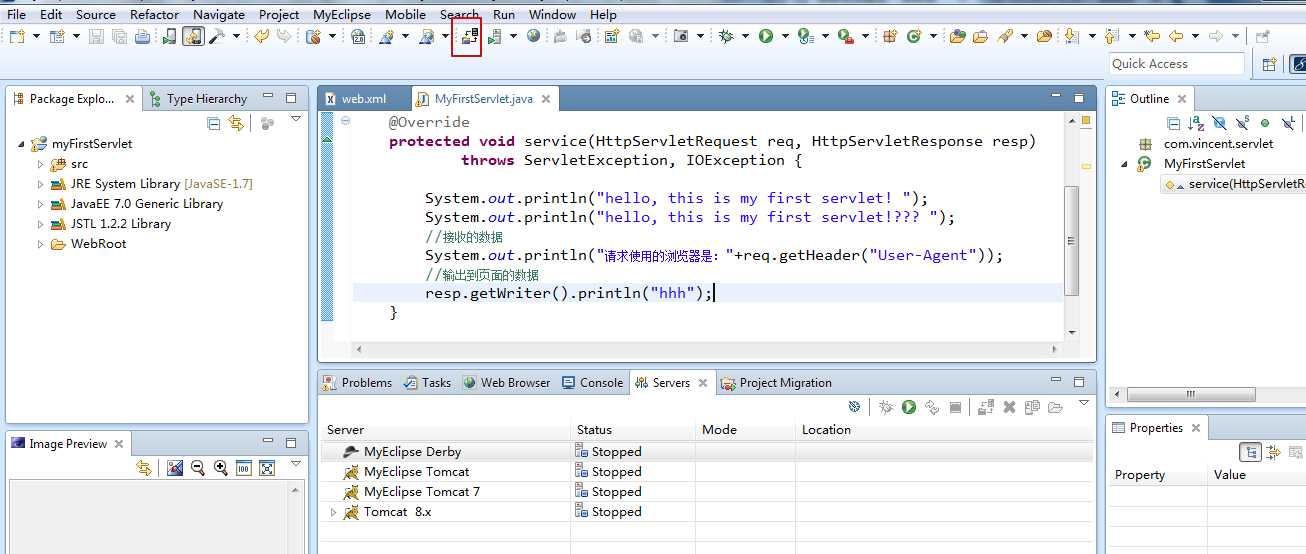This screenshot has height=554, width=1306.
Task: Click the Previous Annotation up-arrow icon
Action: 1111,36
